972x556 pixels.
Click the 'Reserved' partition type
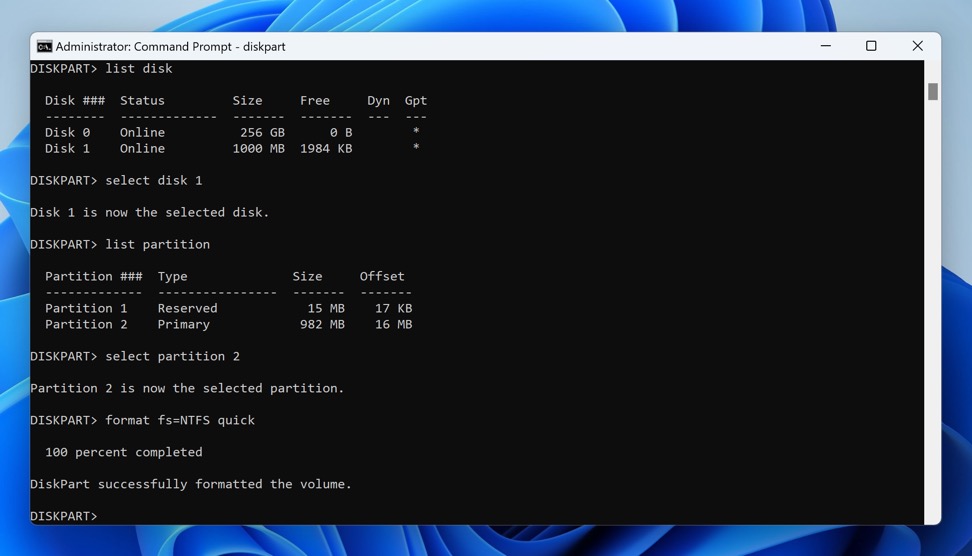pos(187,309)
